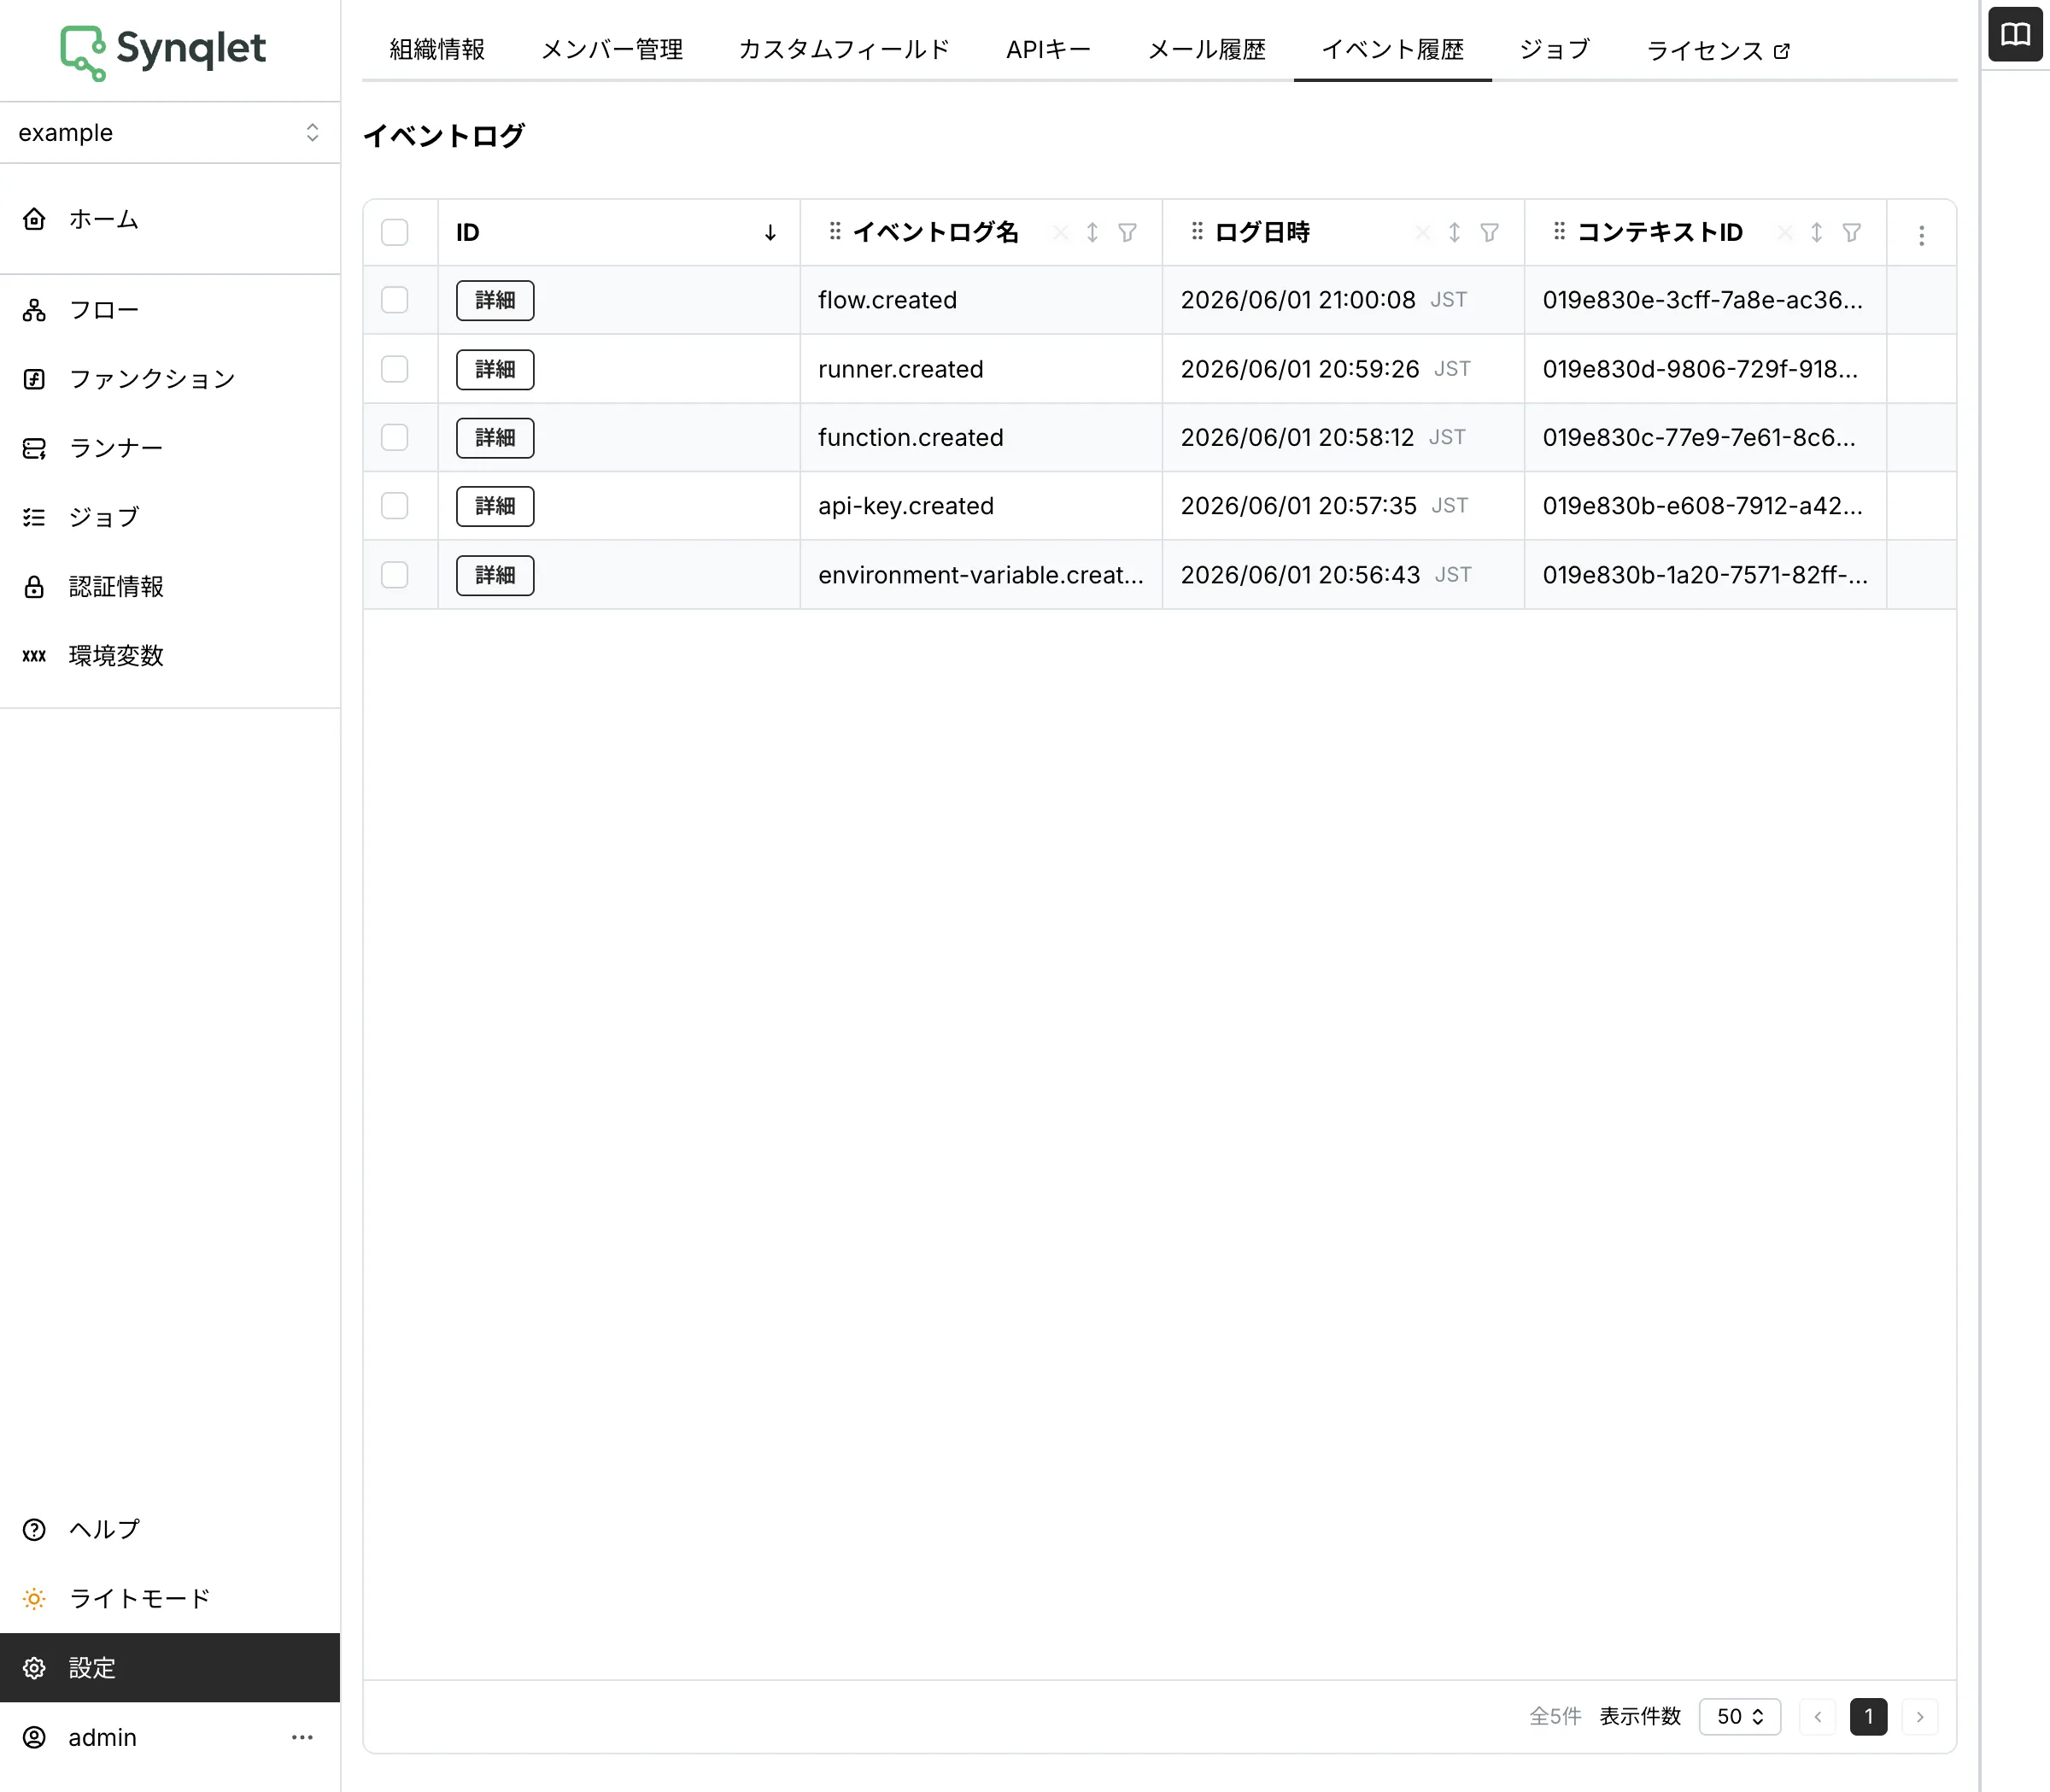This screenshot has height=1792, width=2050.
Task: Open 詳細 for environment-variable event
Action: click(x=495, y=575)
